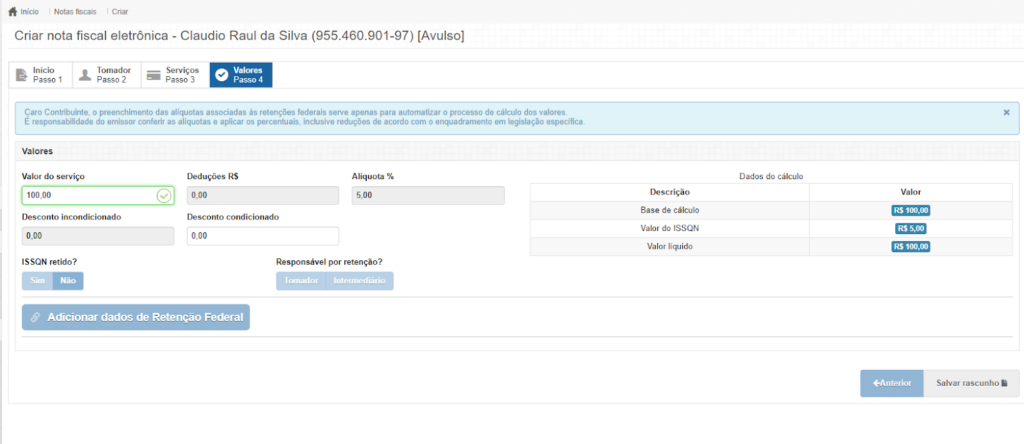Click the paperclip icon for Retenção Federal
Screen dimensions: 1024x444
pyautogui.click(x=36, y=317)
